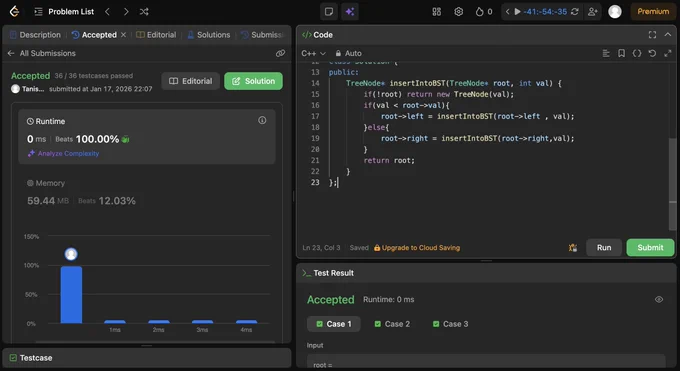Go back to All Submissions
Image resolution: width=680 pixels, height=371 pixels.
42,53
